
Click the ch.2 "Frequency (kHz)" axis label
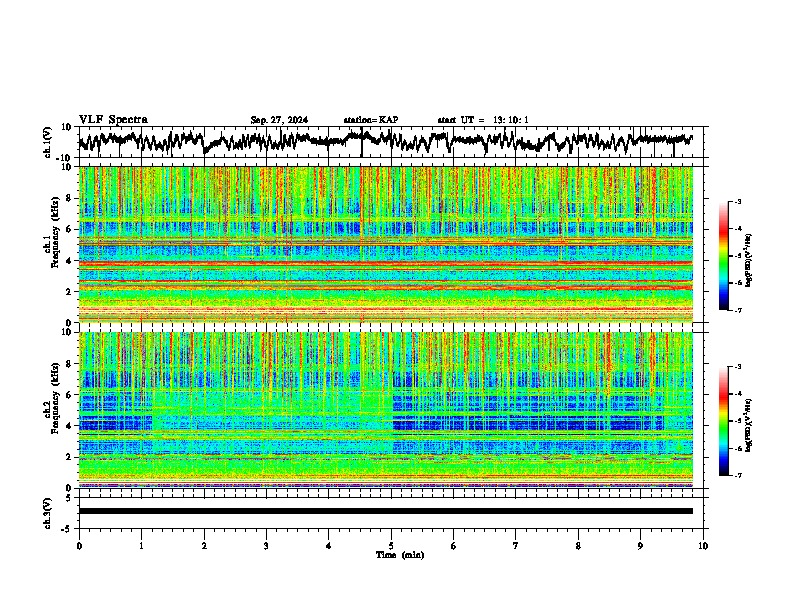pyautogui.click(x=55, y=398)
